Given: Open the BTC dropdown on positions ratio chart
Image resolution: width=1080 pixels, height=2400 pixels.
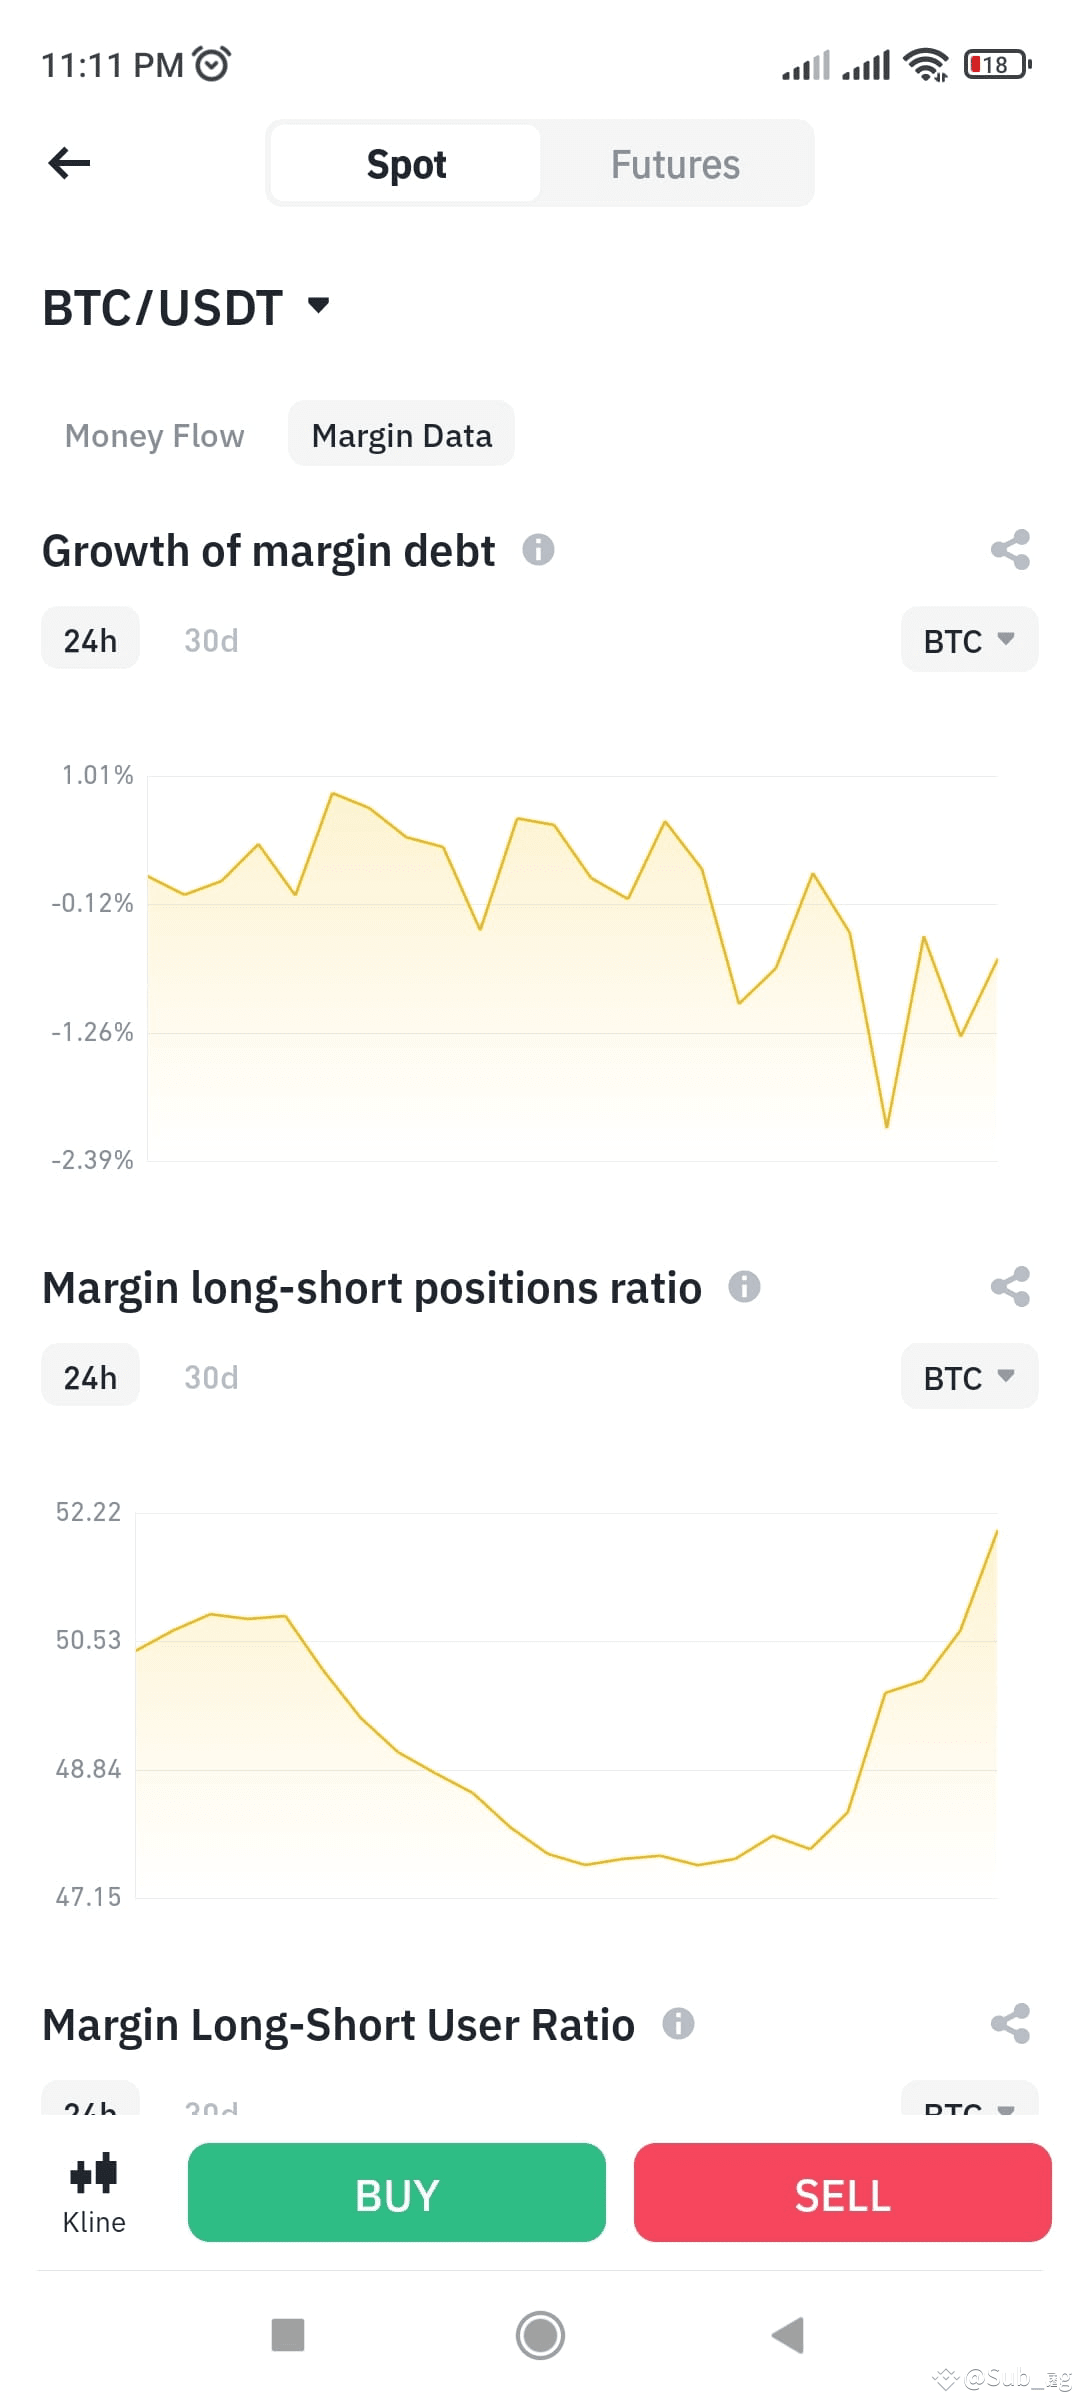Looking at the screenshot, I should [967, 1377].
